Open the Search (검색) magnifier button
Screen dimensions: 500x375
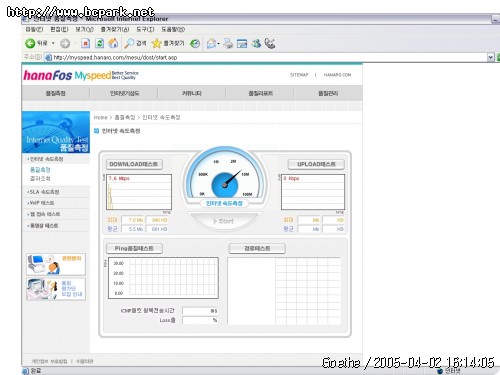pos(135,43)
